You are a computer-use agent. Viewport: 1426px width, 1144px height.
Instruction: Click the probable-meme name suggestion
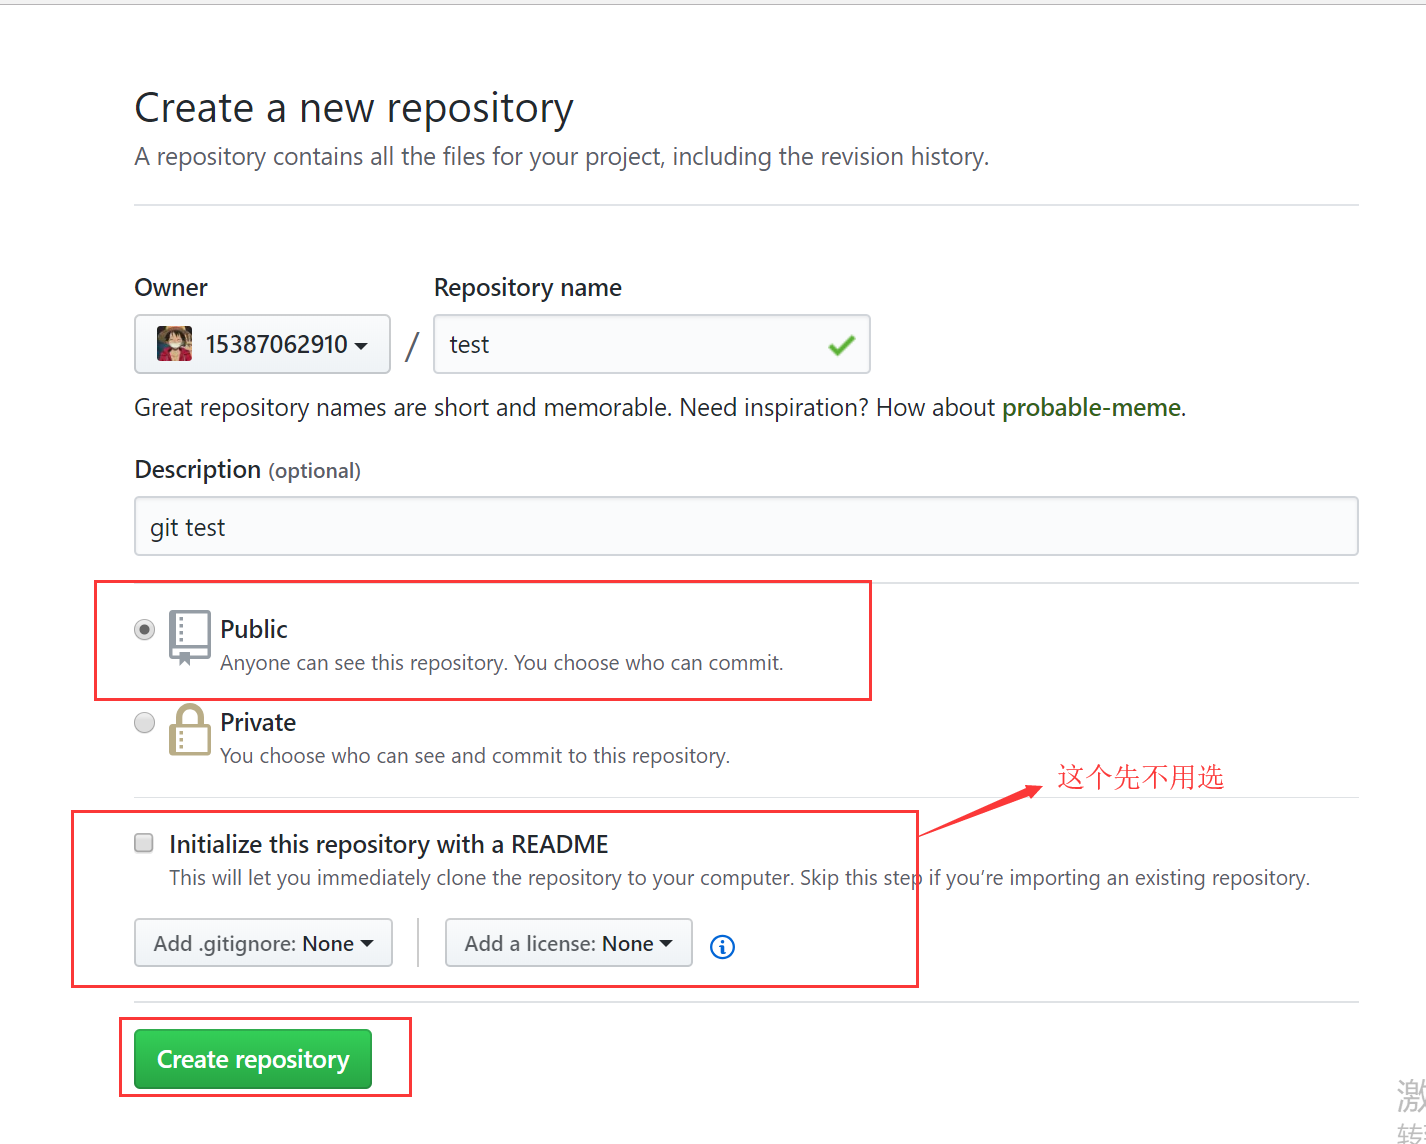[1091, 408]
